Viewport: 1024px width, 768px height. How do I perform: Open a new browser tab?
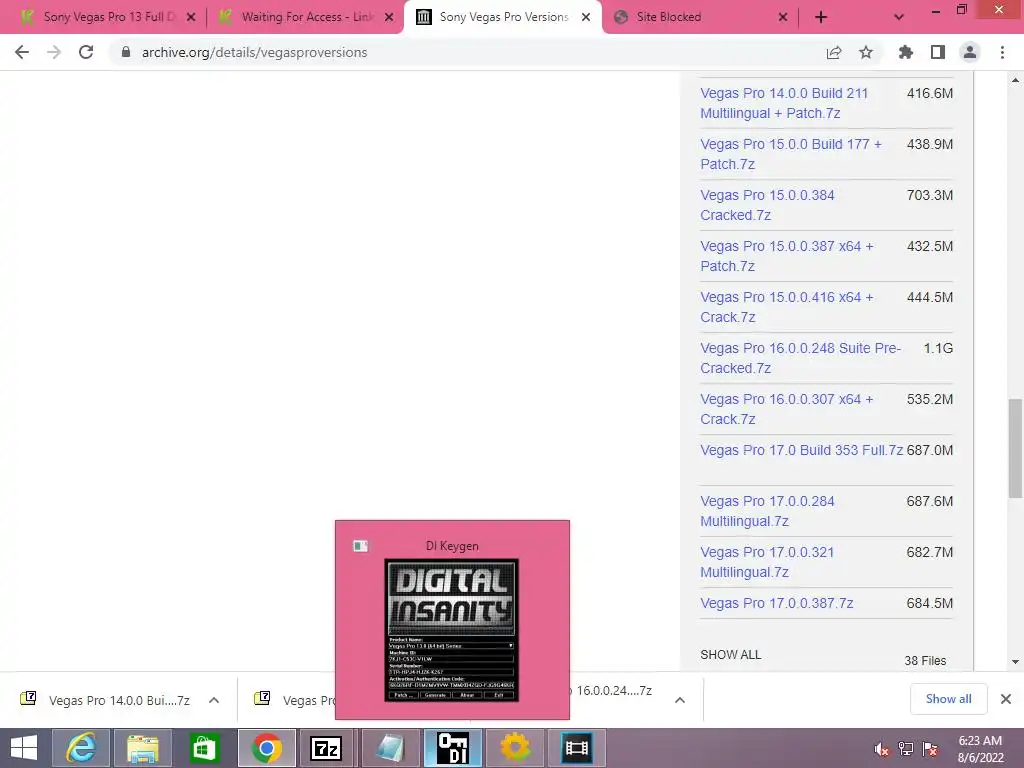coord(821,18)
